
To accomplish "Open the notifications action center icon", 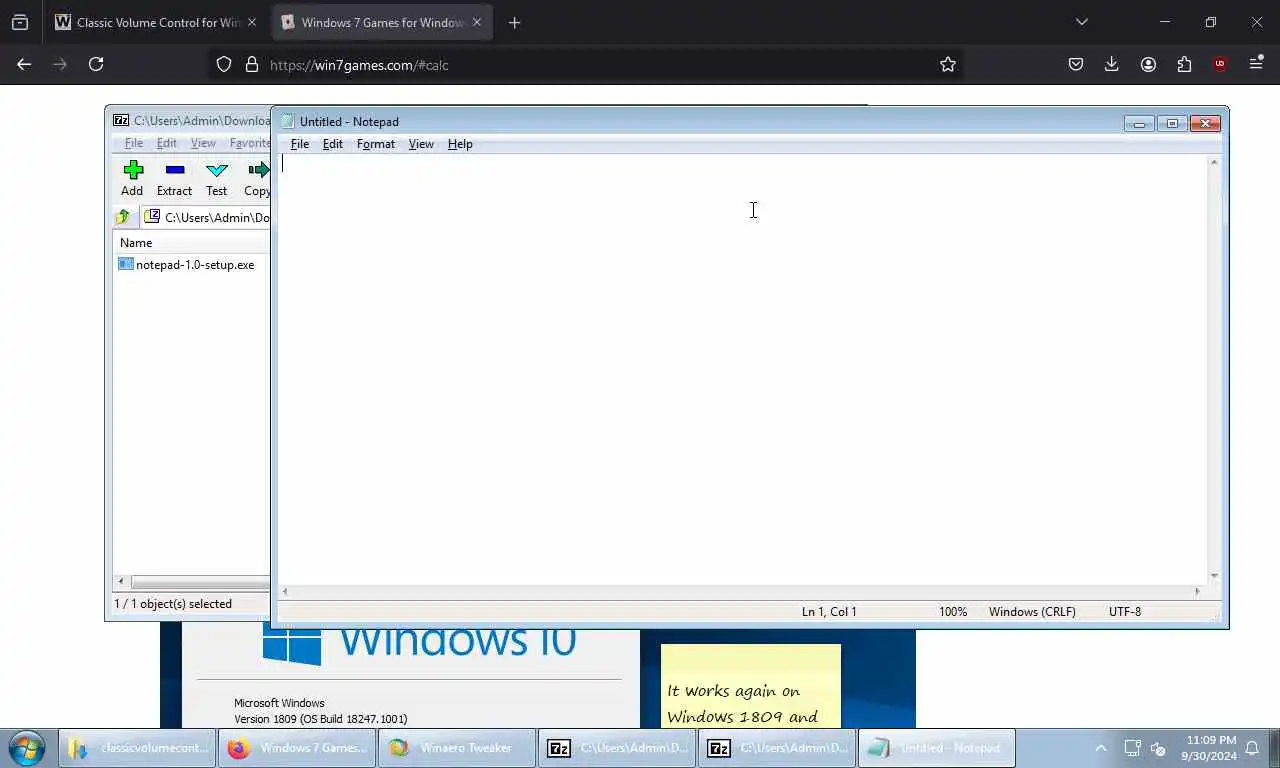I will tap(1252, 748).
